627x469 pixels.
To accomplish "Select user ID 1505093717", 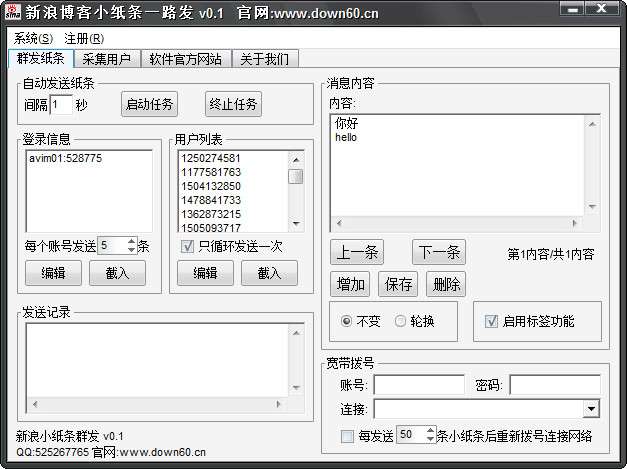I will tap(211, 227).
